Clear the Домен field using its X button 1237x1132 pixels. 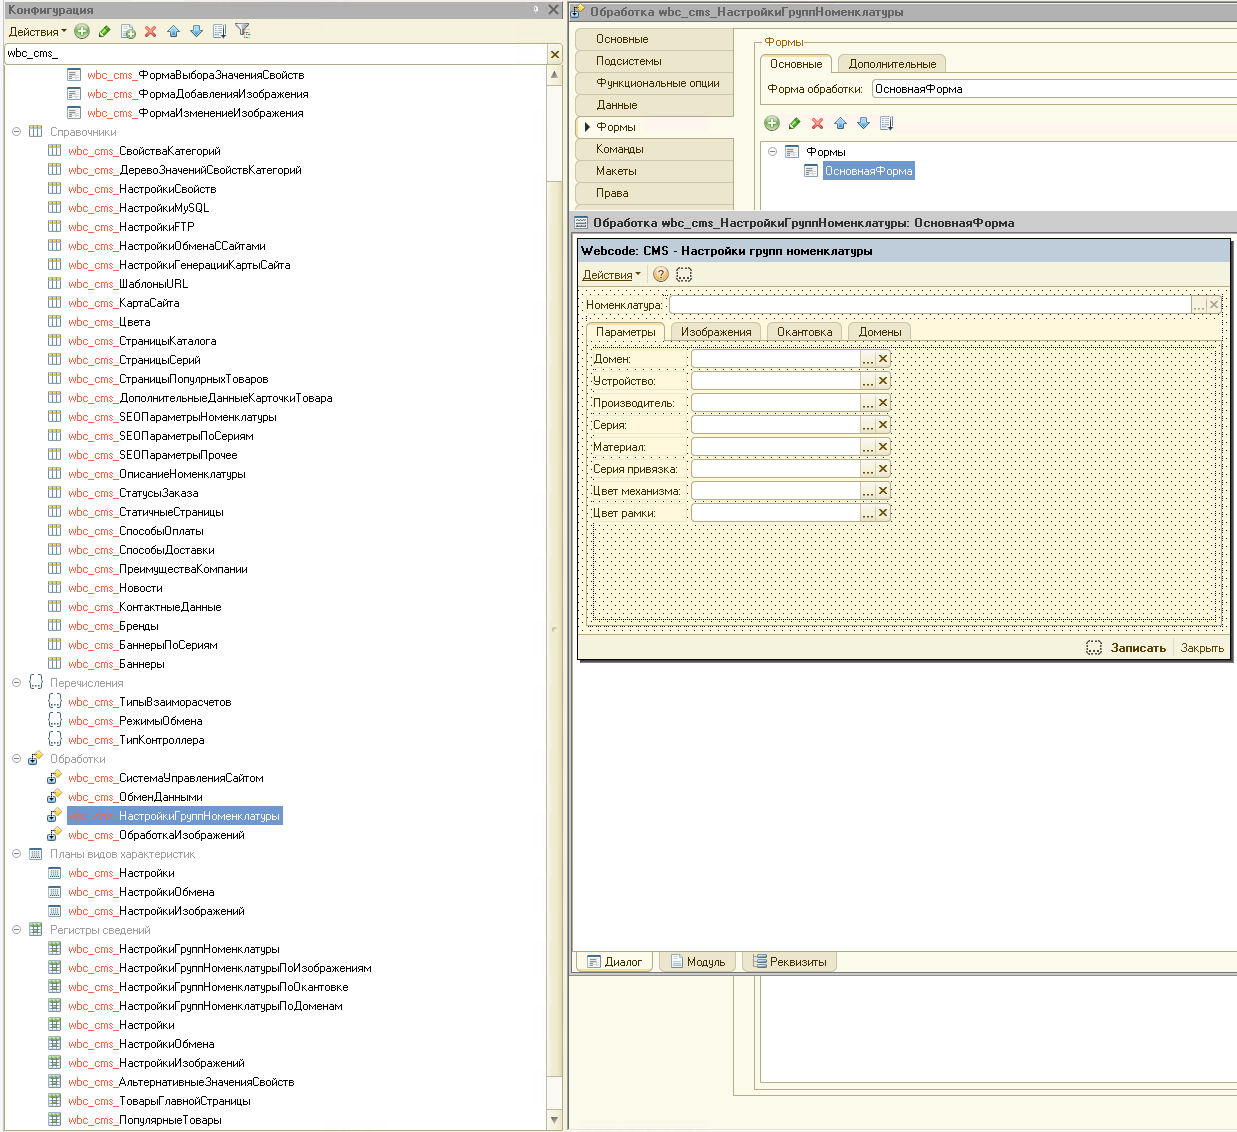click(x=883, y=359)
